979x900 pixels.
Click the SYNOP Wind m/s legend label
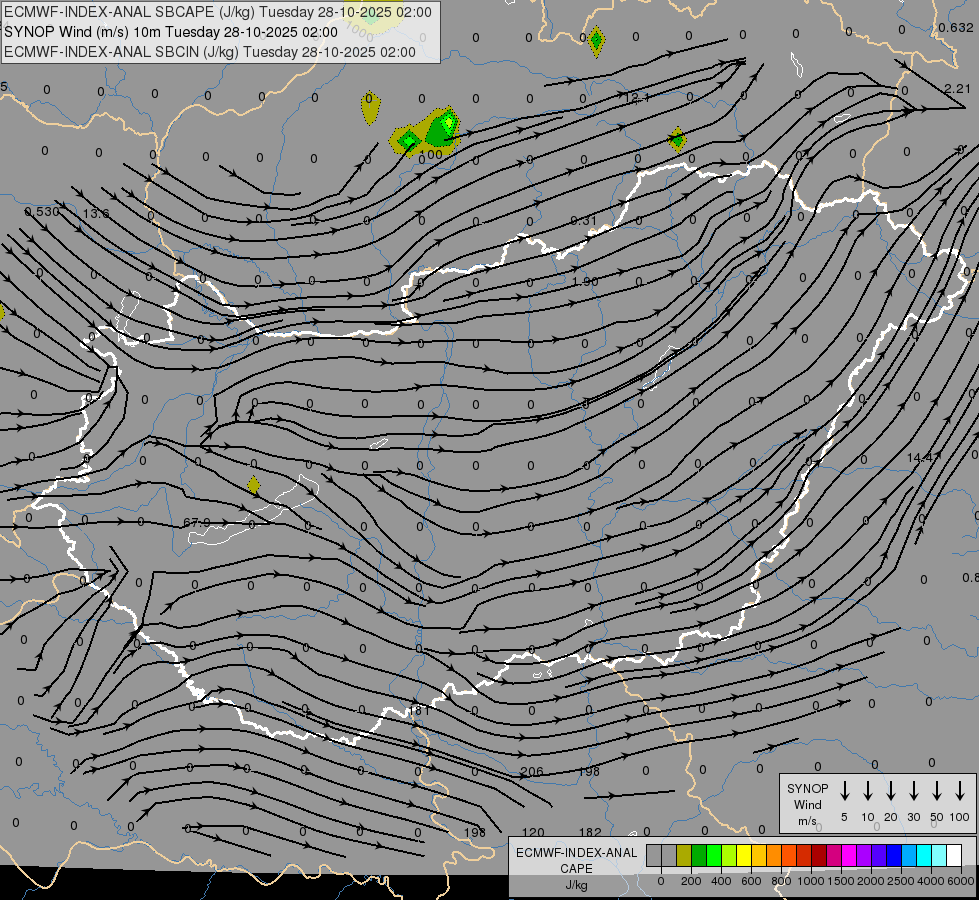(807, 804)
